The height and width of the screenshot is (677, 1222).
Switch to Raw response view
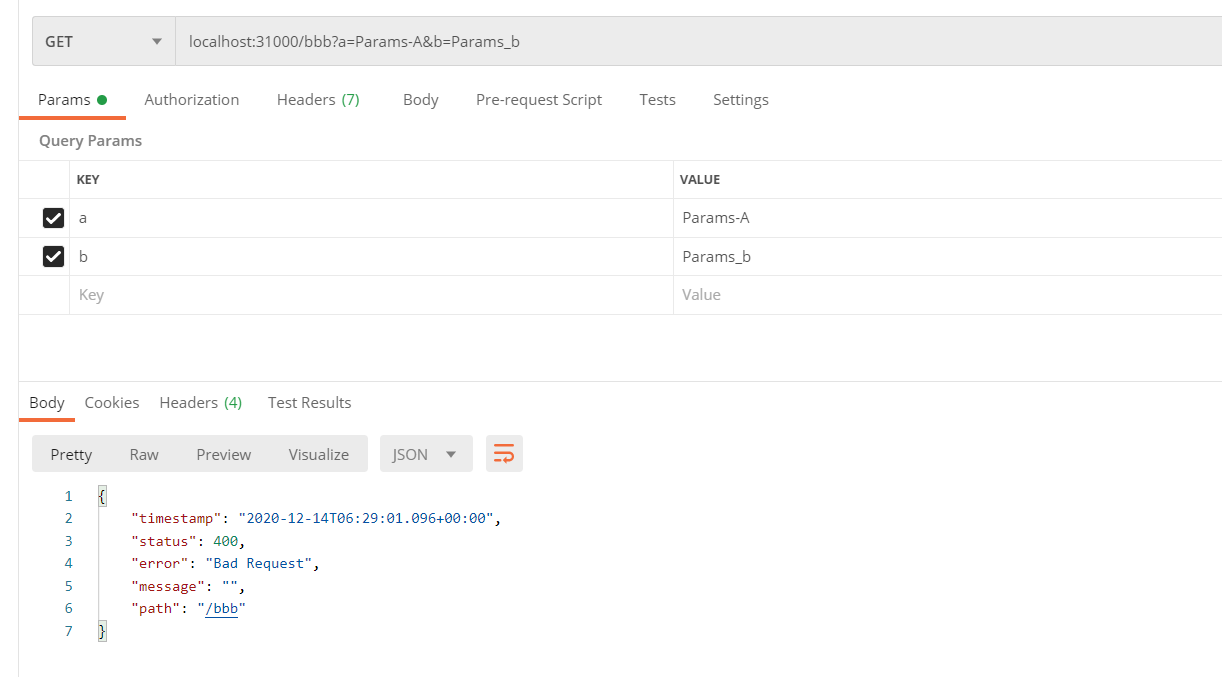tap(143, 453)
